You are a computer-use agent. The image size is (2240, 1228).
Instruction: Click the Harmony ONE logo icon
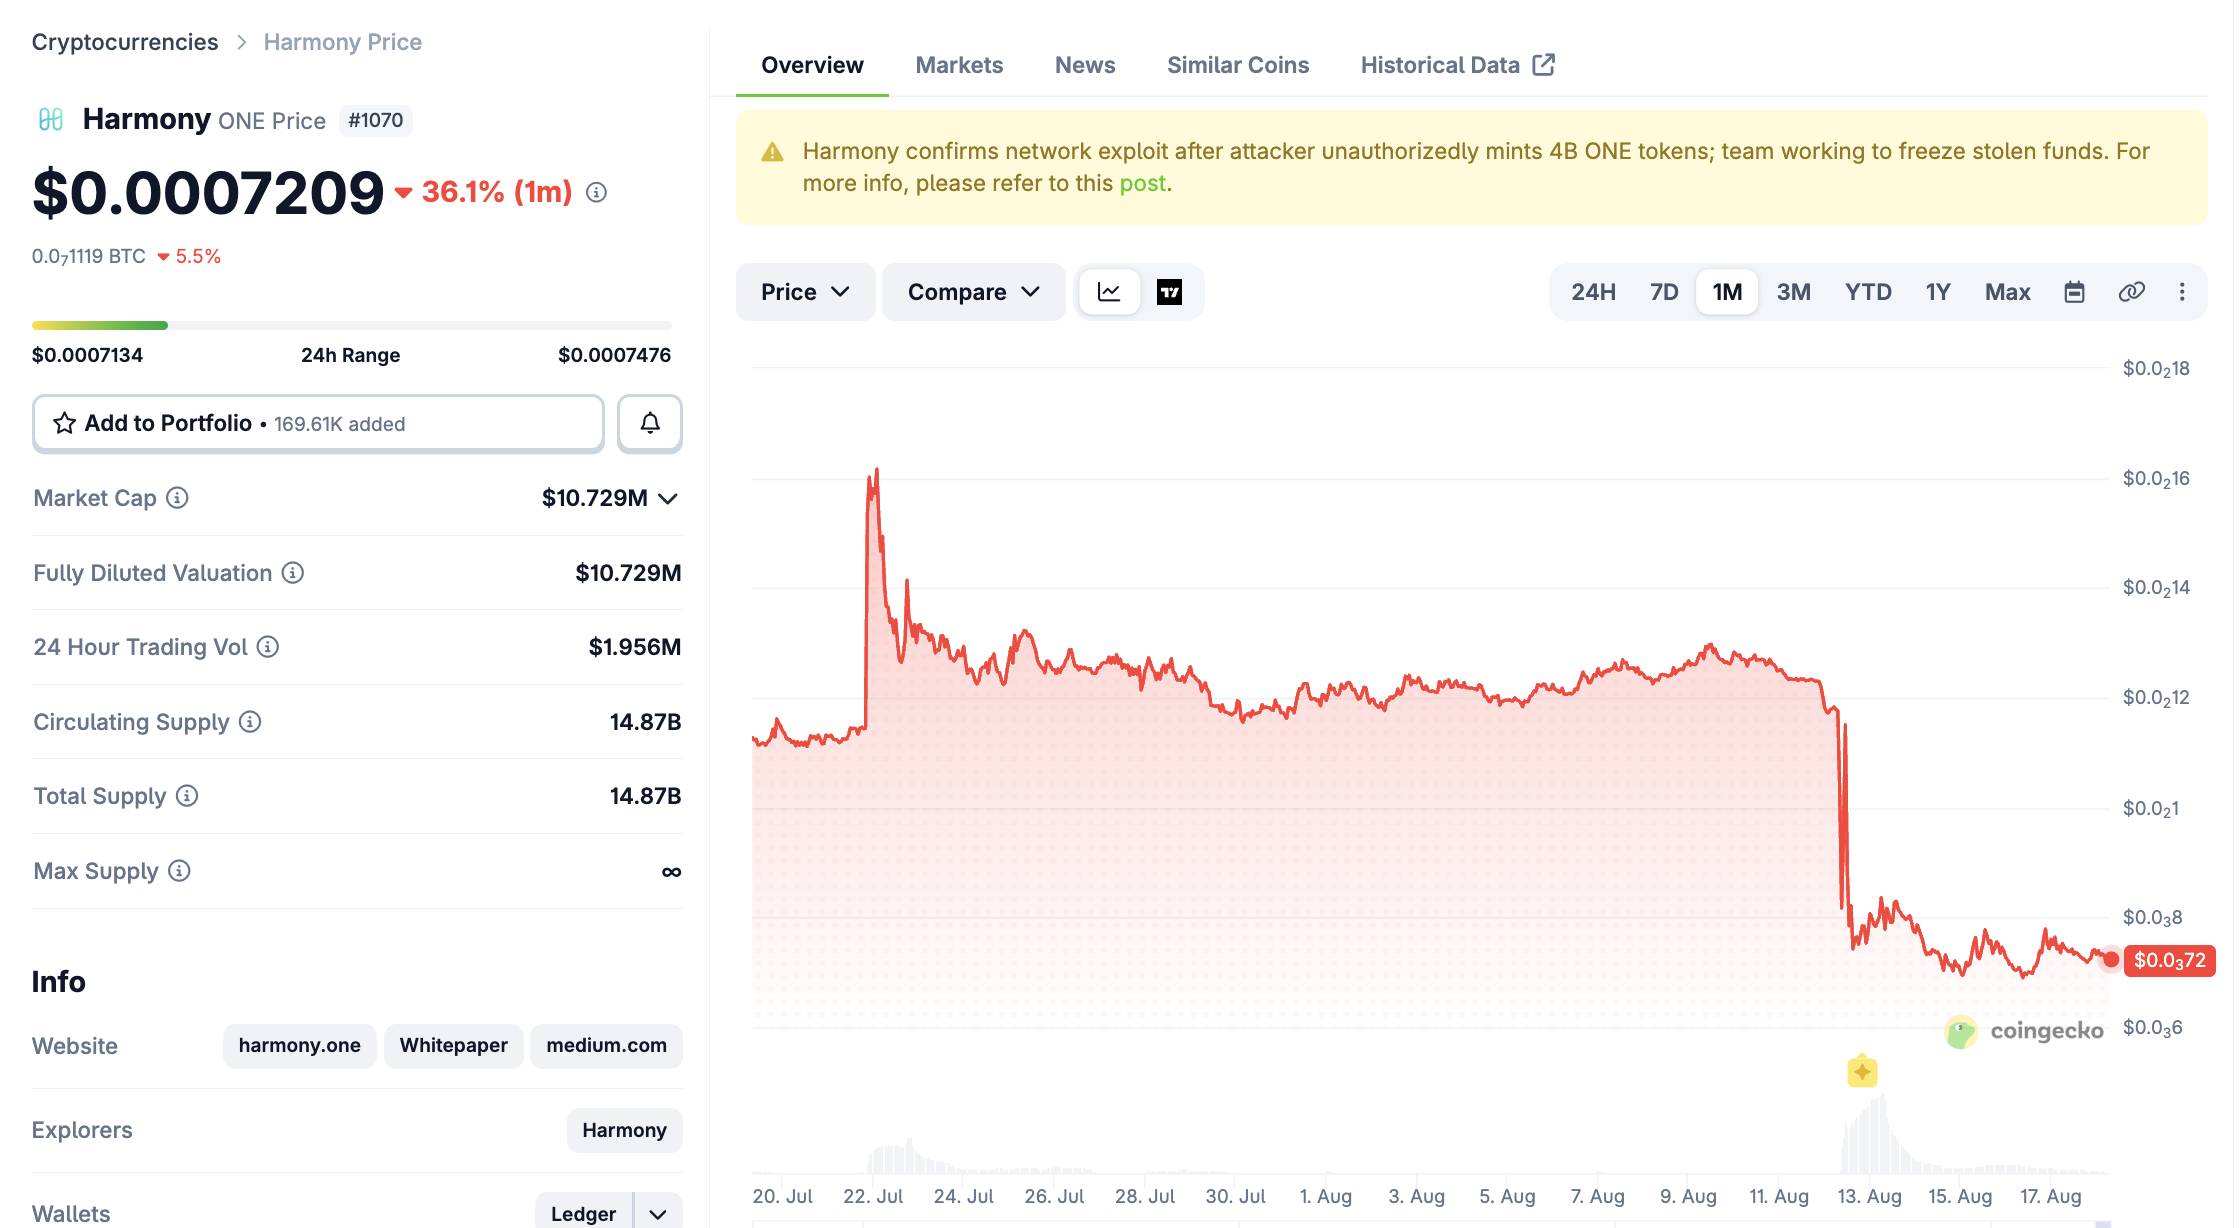51,120
